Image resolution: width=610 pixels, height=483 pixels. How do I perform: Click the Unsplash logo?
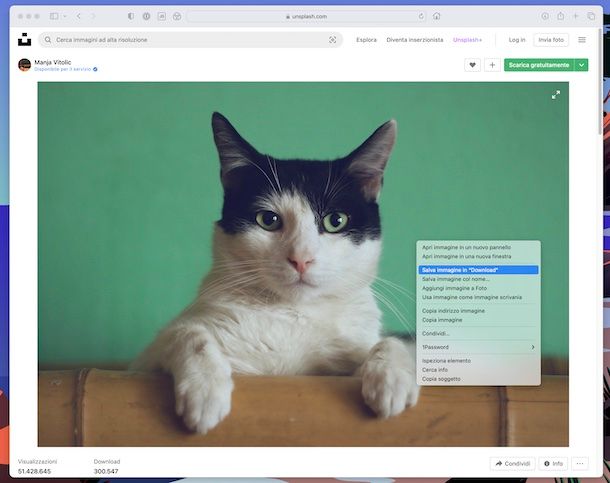[x=25, y=40]
